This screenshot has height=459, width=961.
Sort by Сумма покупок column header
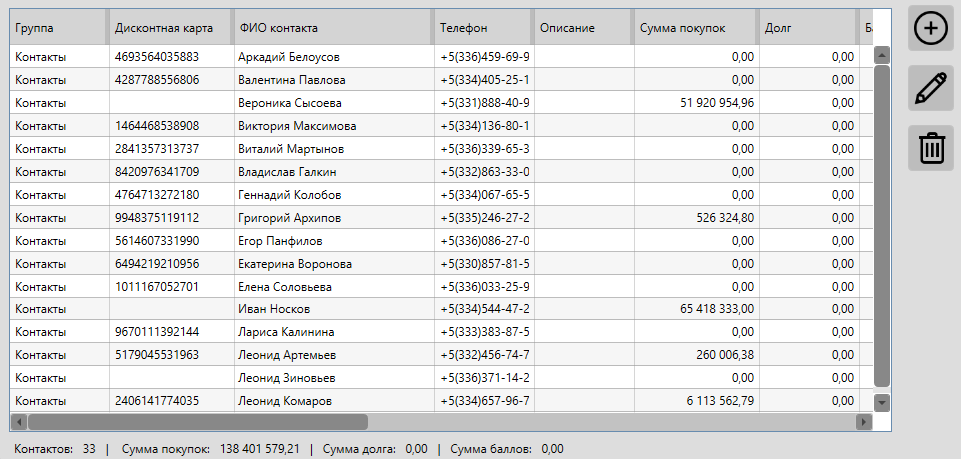pyautogui.click(x=694, y=29)
